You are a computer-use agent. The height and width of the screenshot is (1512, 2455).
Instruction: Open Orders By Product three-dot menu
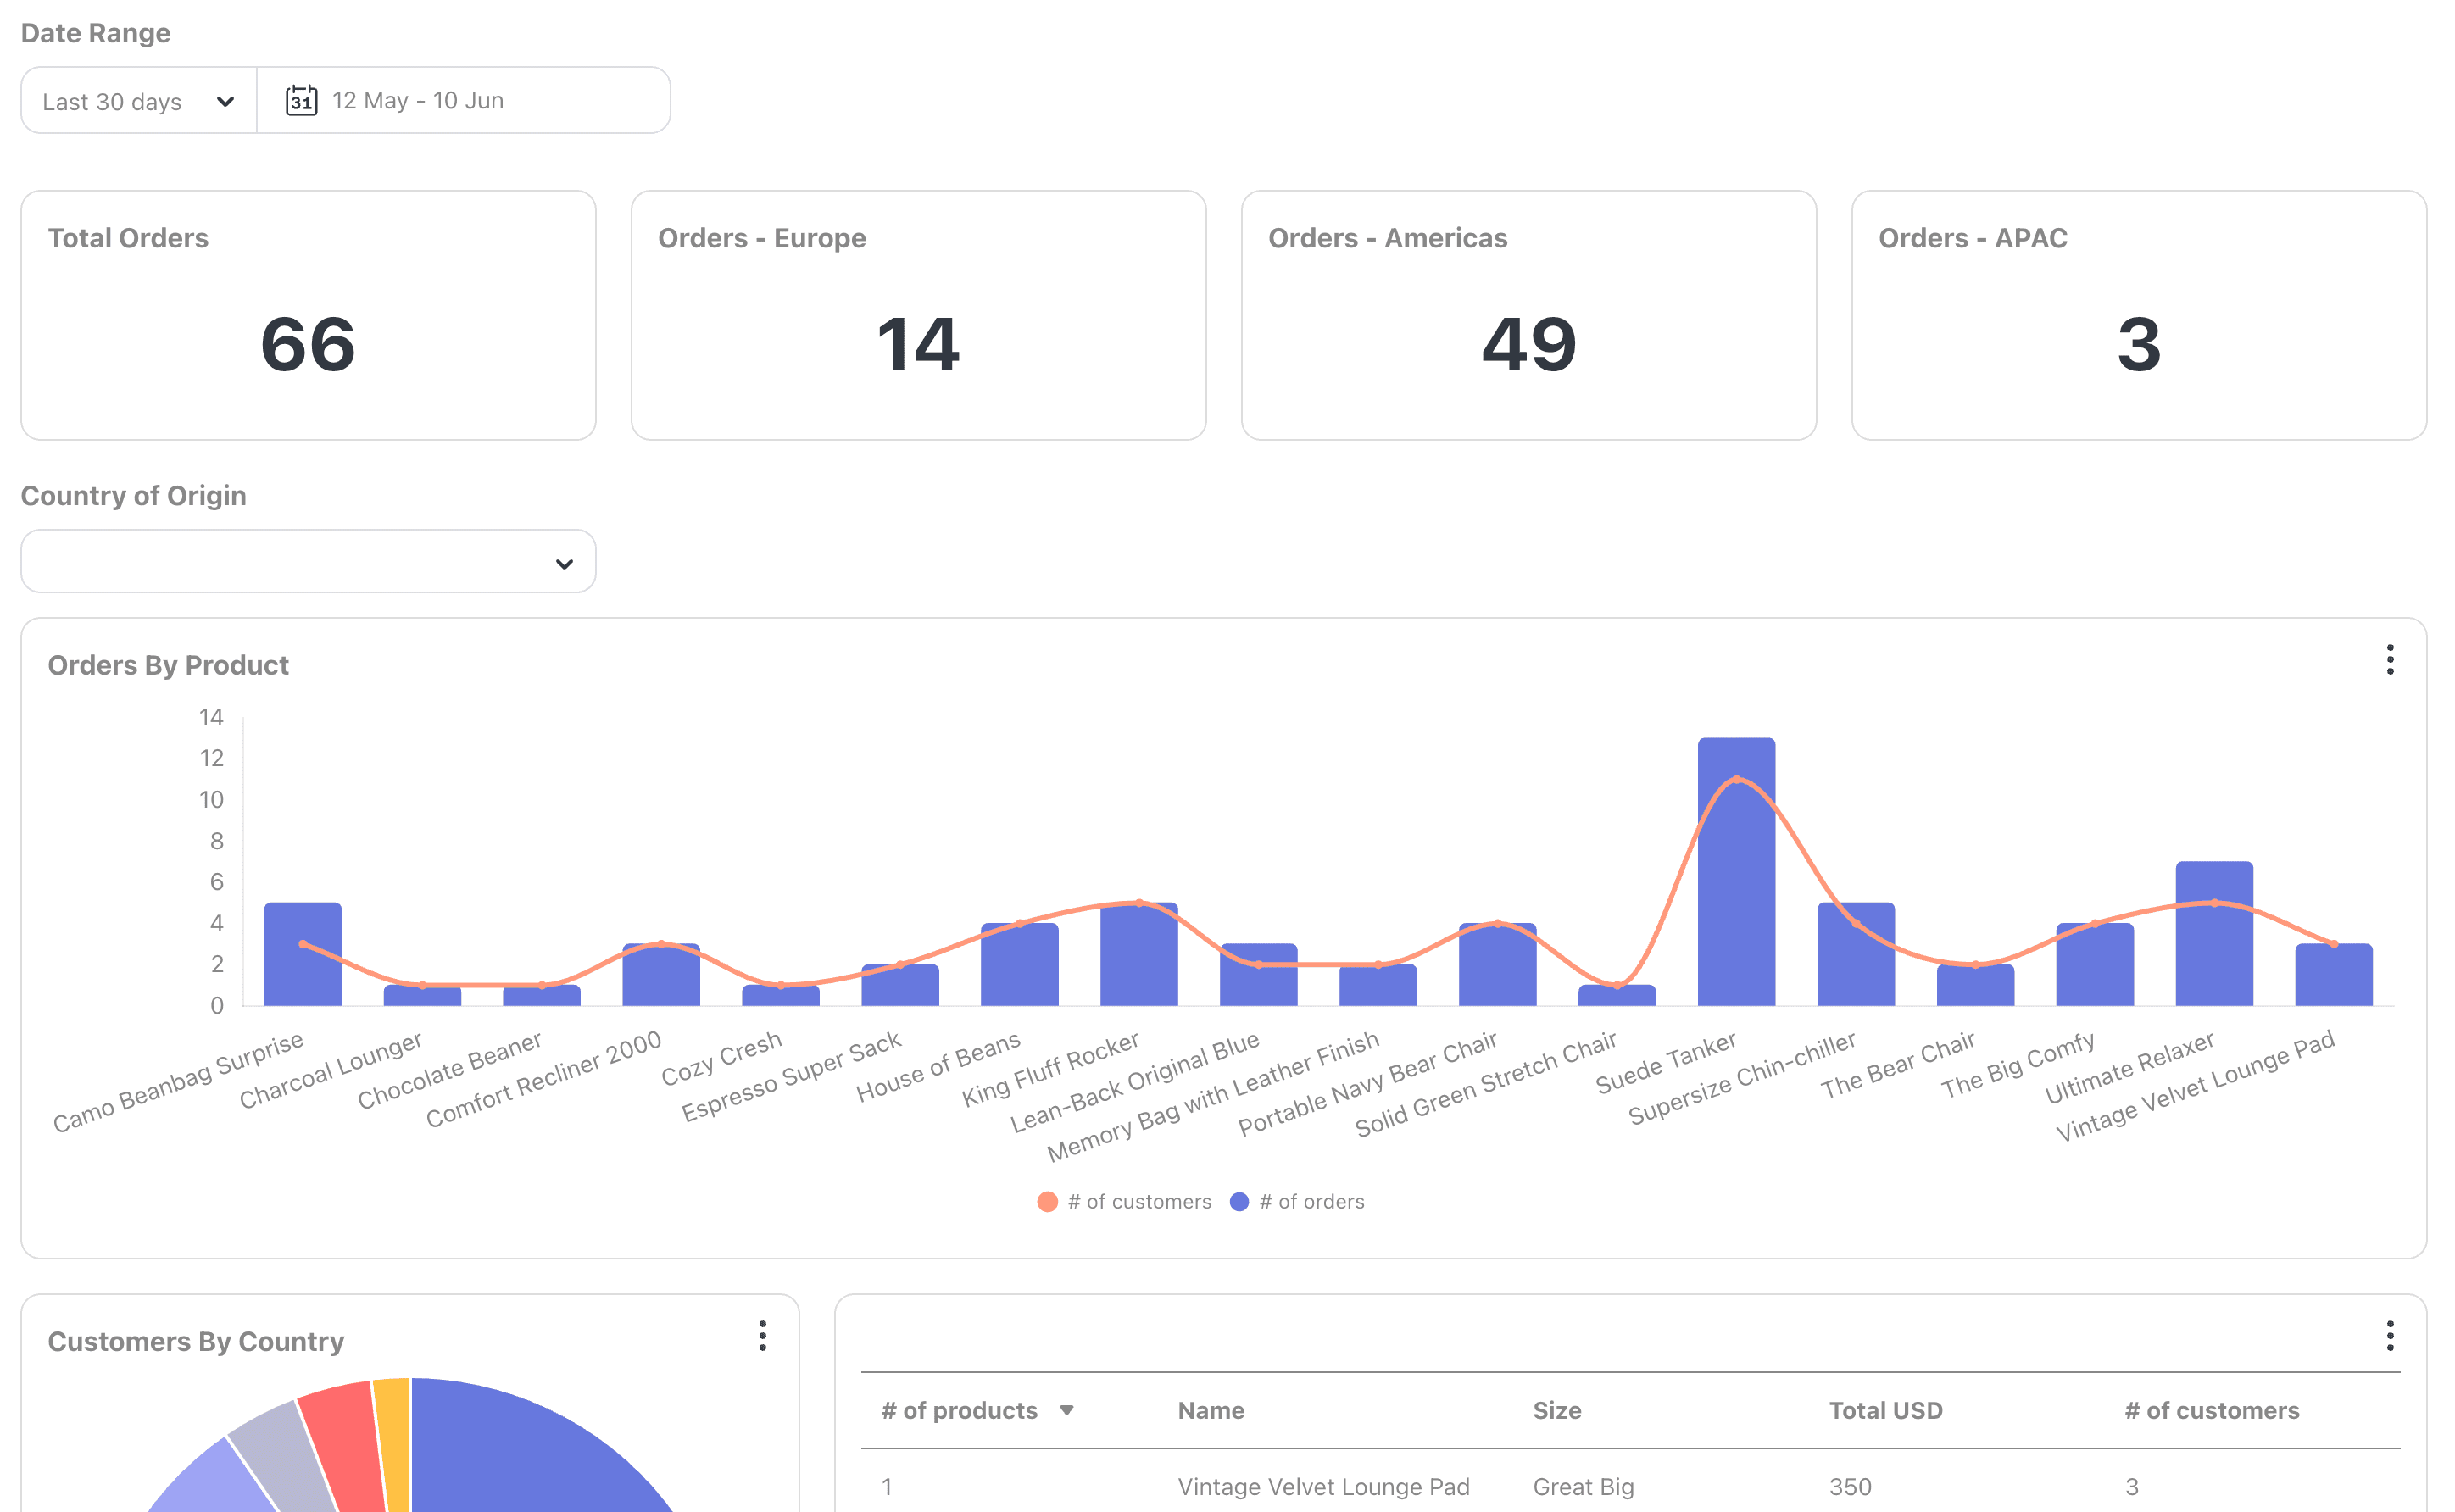[x=2389, y=660]
